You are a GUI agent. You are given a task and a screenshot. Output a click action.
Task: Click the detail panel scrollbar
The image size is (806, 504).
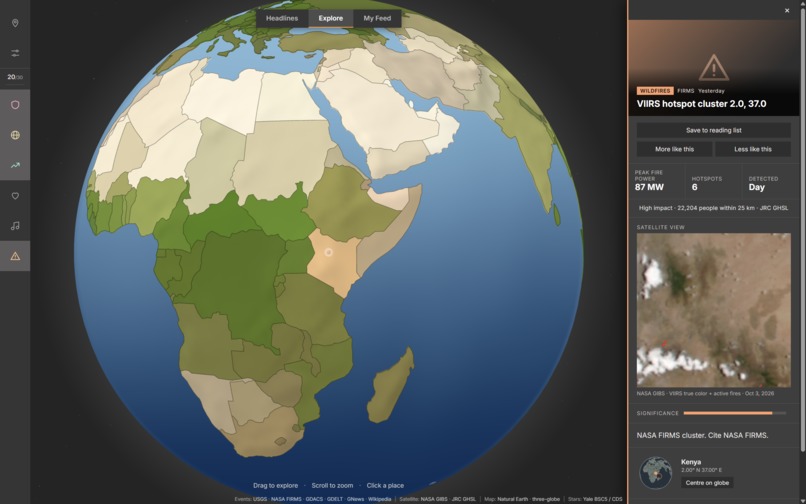(x=803, y=231)
